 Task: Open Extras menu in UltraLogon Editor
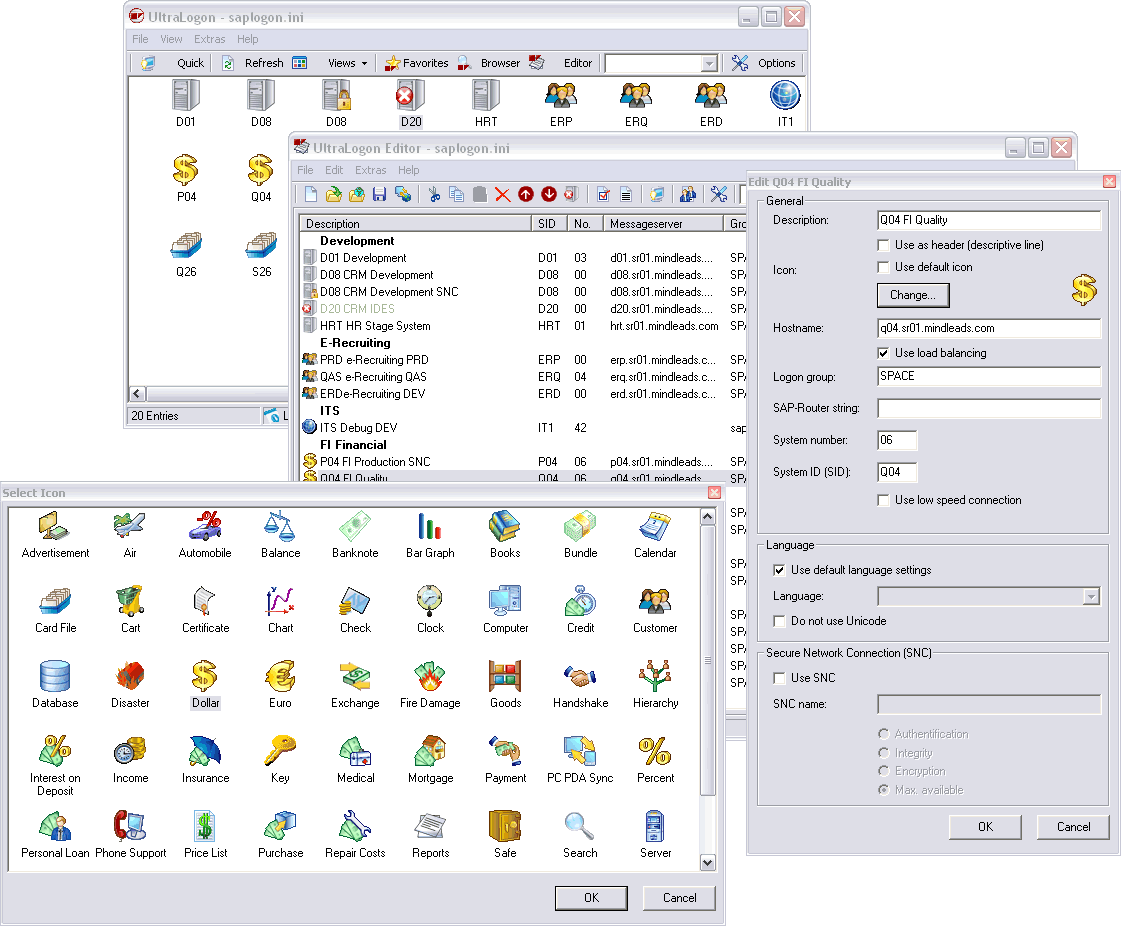(370, 170)
